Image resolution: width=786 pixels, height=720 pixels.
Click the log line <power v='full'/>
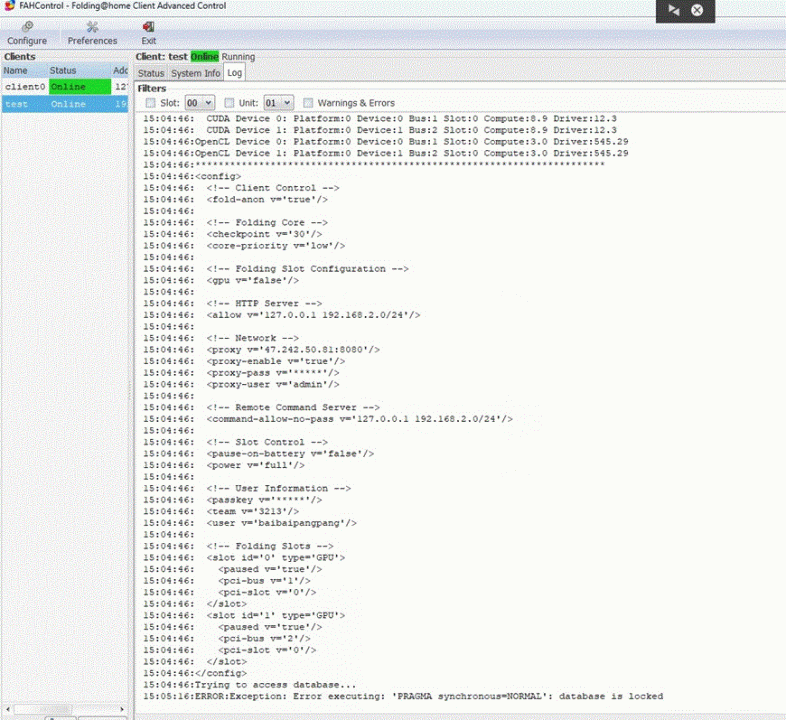click(224, 465)
